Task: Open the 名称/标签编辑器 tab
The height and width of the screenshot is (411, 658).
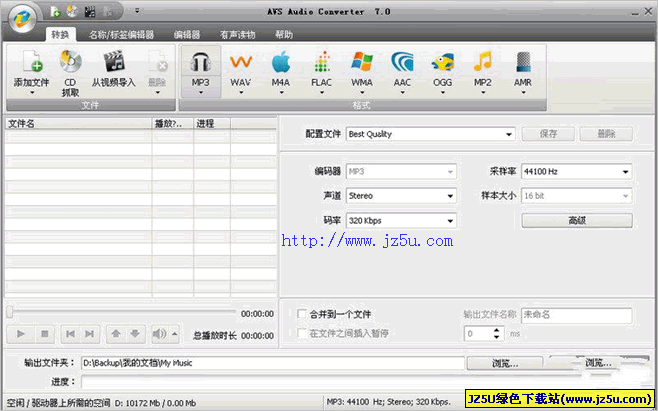Action: point(121,35)
